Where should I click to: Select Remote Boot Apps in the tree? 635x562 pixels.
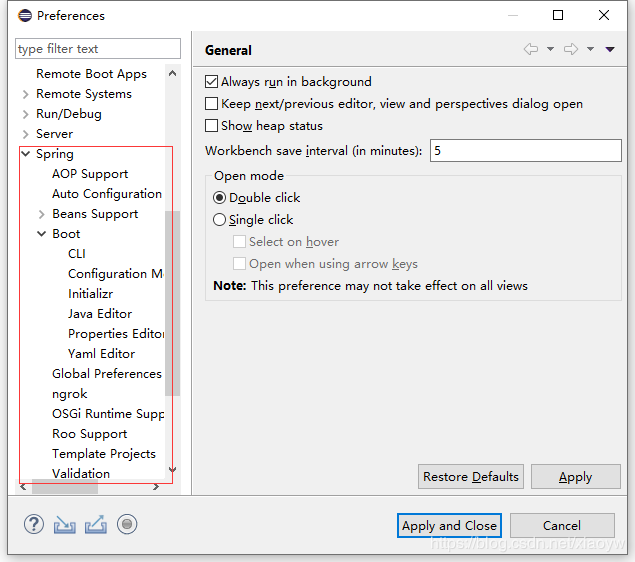coord(92,74)
